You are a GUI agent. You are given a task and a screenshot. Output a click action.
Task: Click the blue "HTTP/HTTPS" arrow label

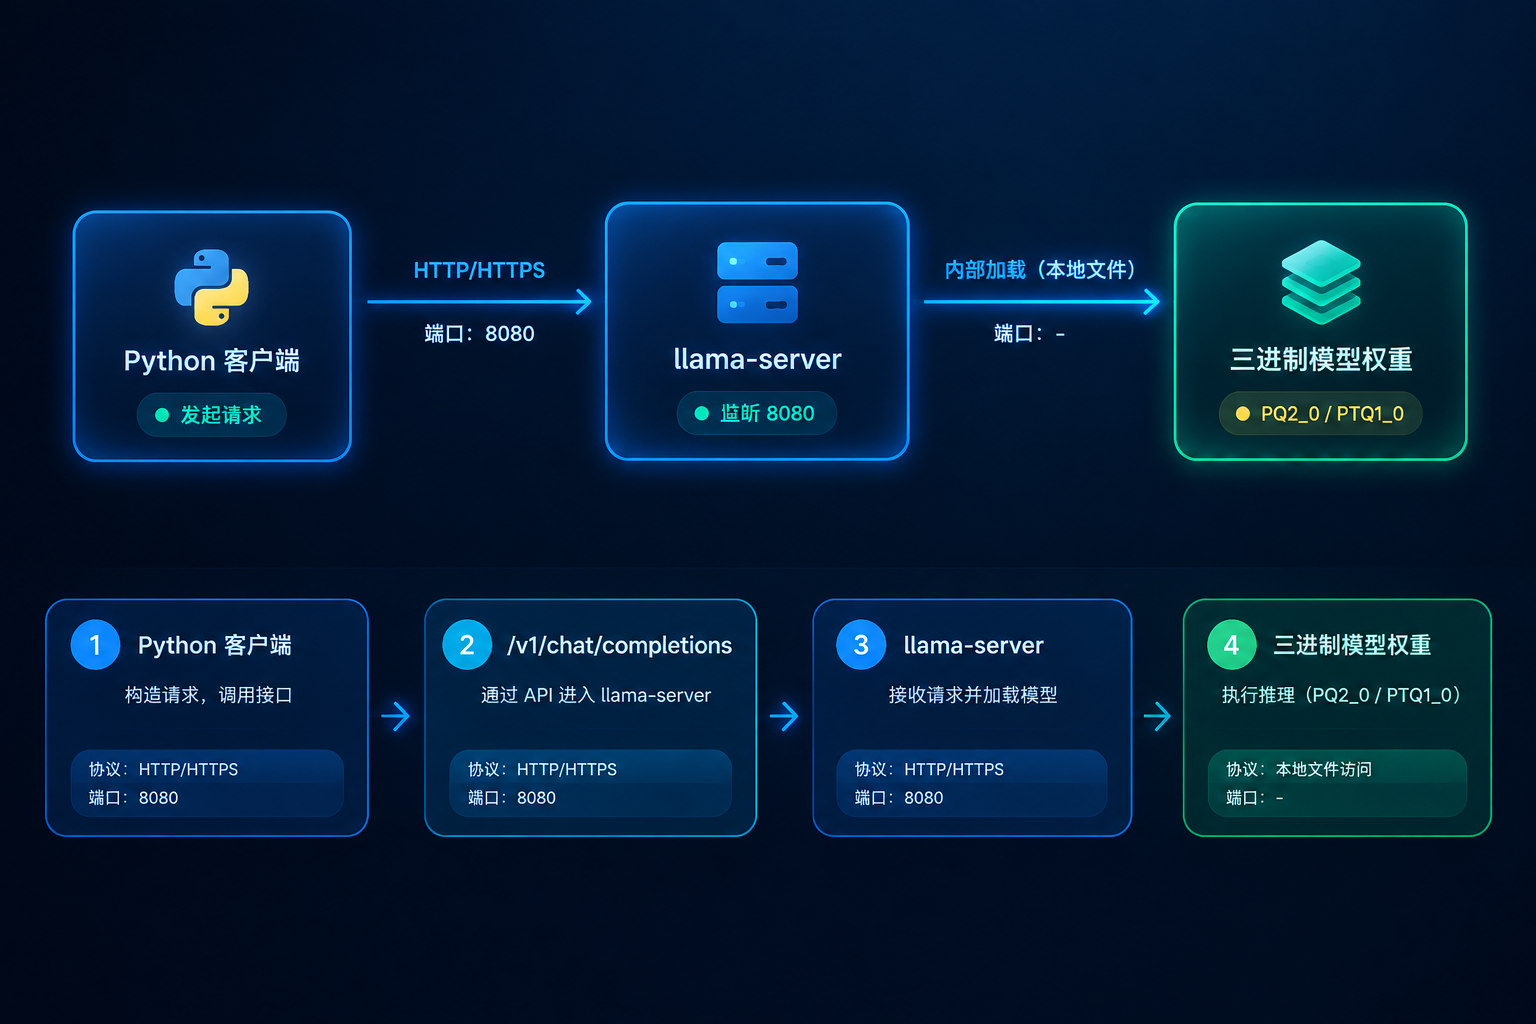(479, 270)
